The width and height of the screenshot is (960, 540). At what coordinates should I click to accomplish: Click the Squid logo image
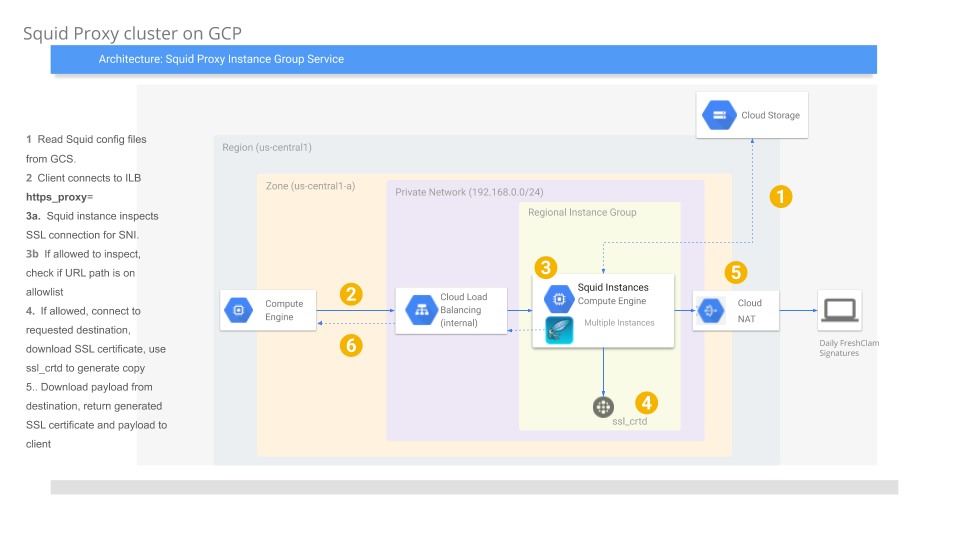point(559,331)
